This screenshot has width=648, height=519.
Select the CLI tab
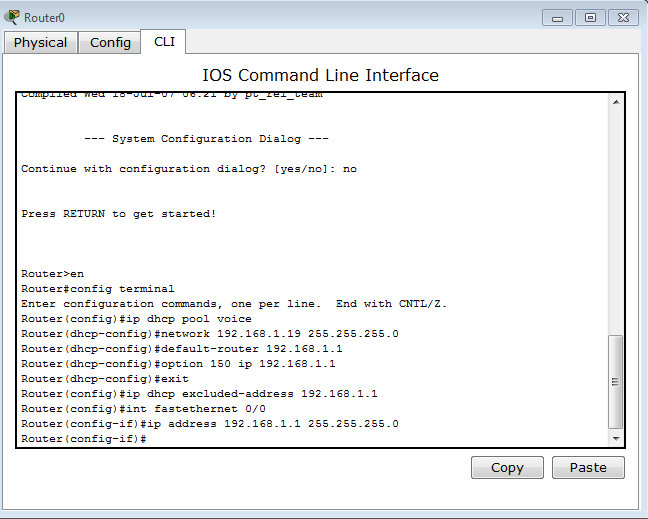coord(164,42)
